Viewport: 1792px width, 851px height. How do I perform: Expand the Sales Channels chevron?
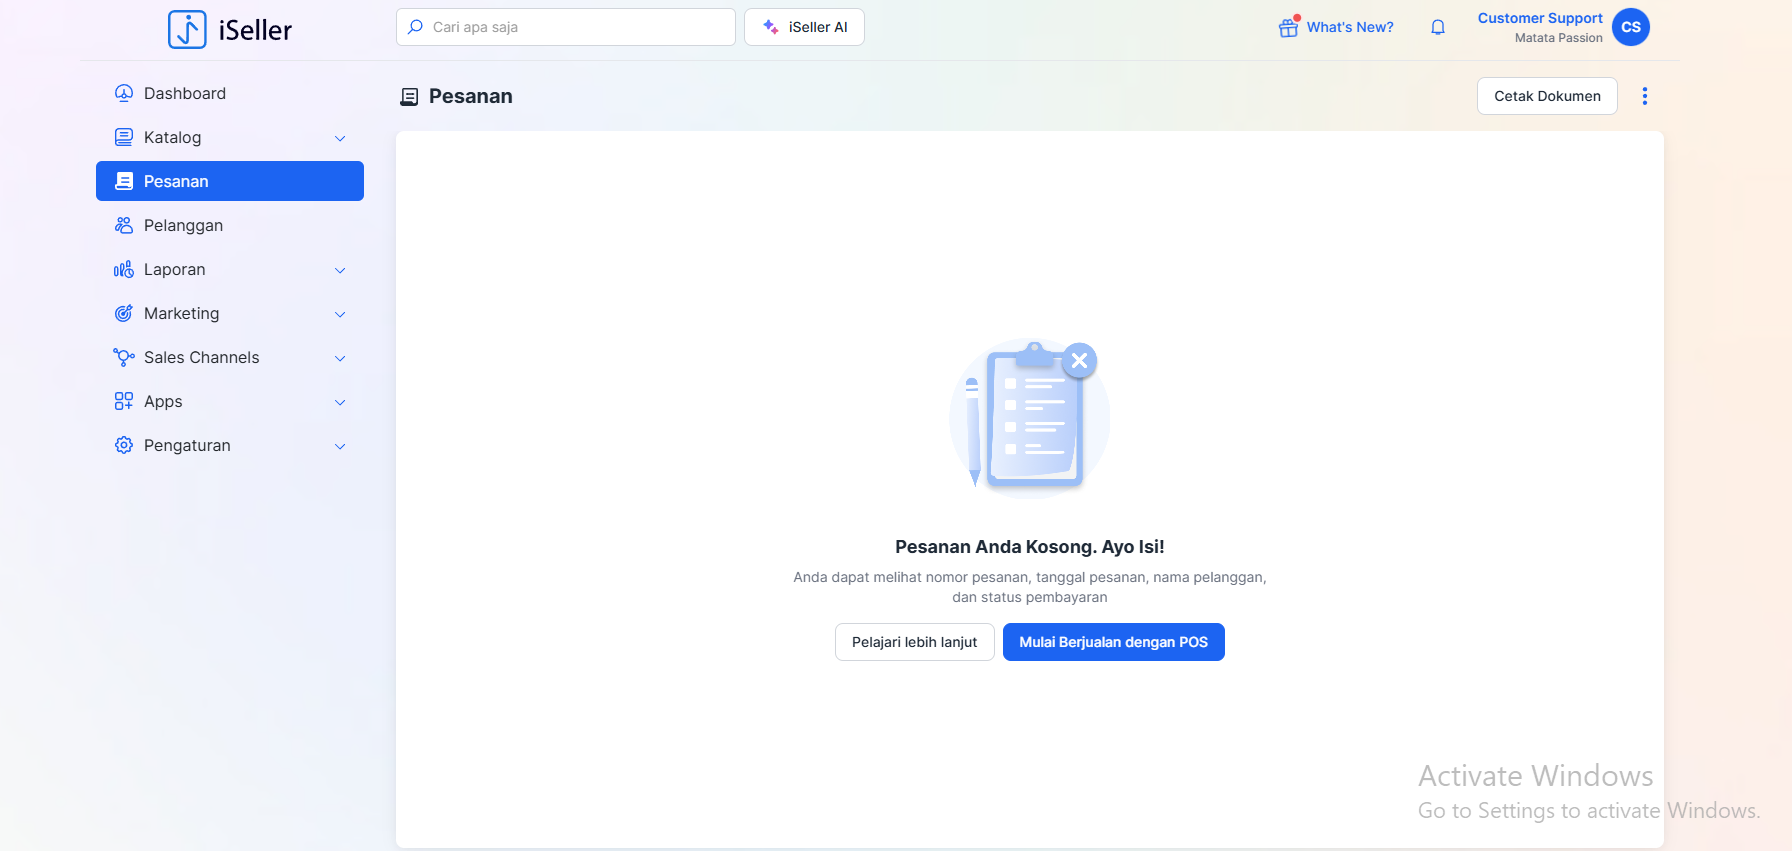point(340,358)
